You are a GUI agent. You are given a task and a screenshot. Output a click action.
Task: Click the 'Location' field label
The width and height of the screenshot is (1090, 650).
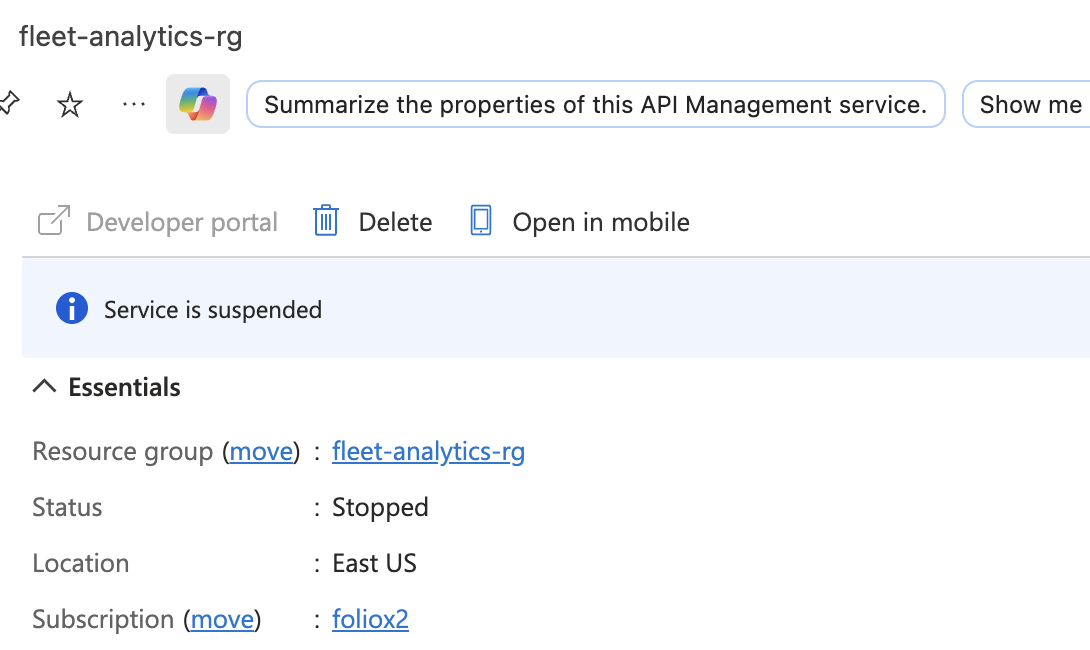(x=81, y=563)
